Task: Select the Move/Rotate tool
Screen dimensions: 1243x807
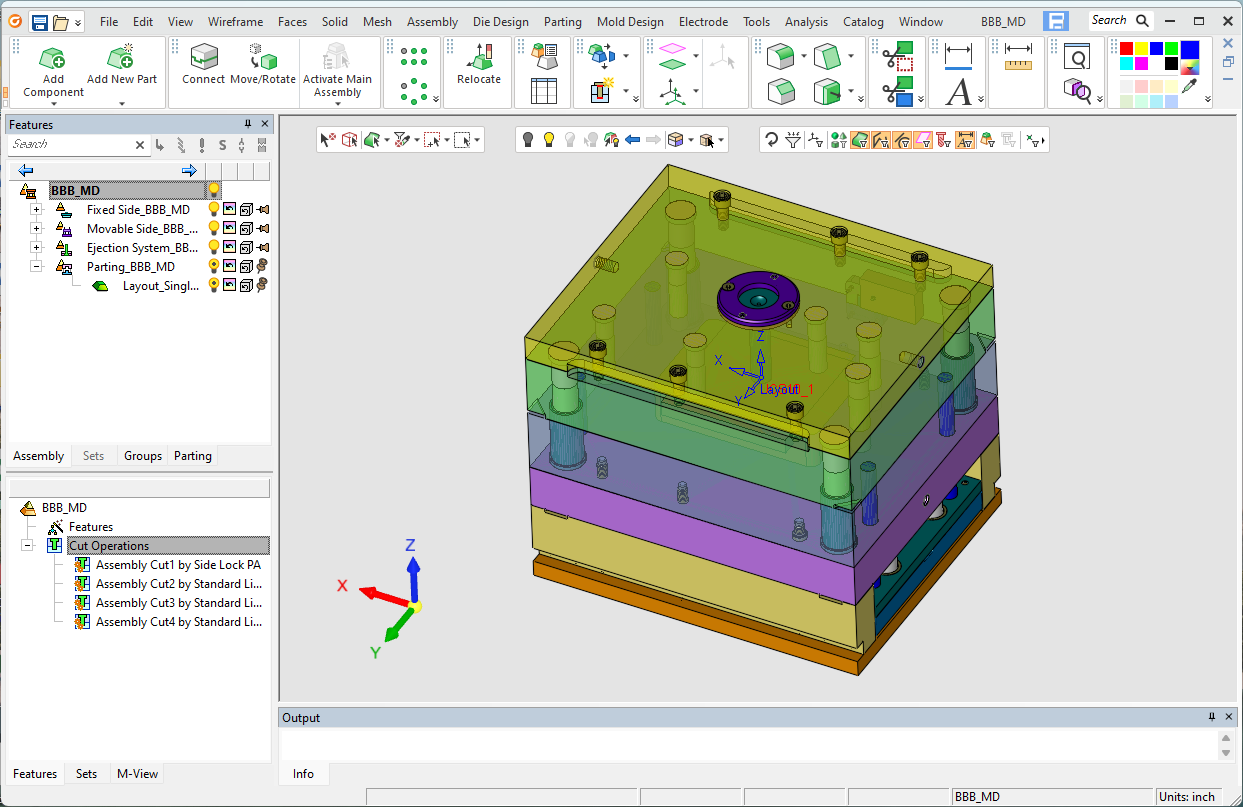Action: coord(263,65)
